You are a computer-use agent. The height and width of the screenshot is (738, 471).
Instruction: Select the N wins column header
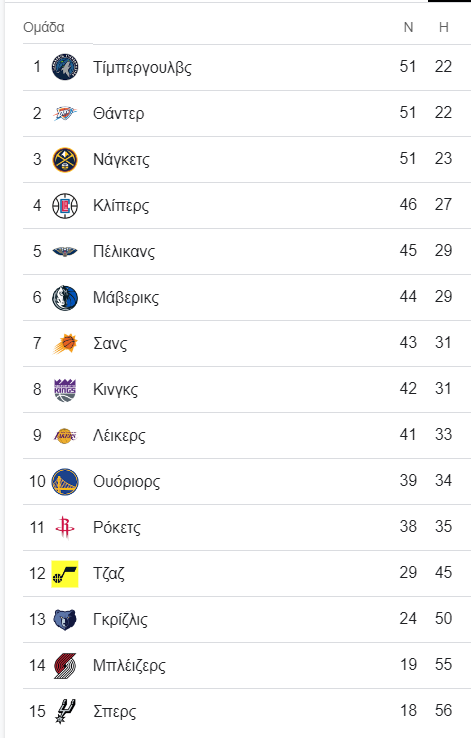[408, 27]
